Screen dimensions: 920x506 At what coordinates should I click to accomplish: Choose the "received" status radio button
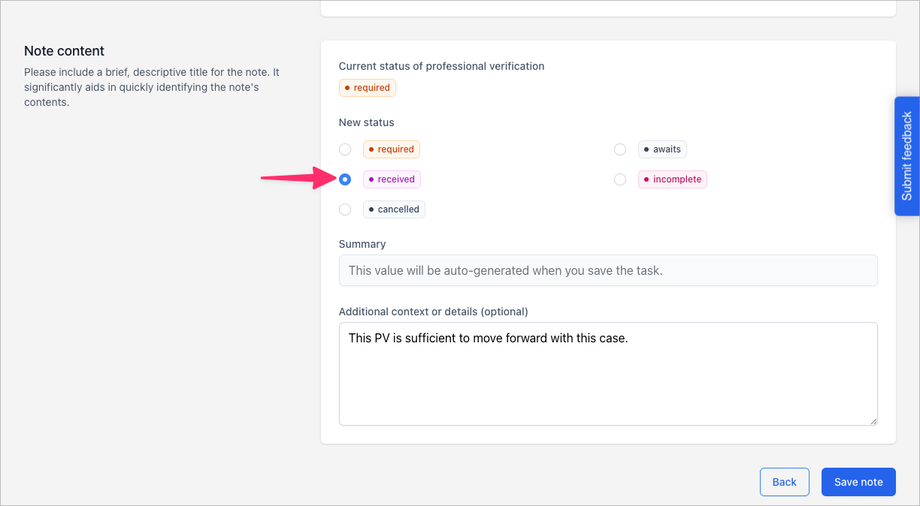[x=345, y=180]
